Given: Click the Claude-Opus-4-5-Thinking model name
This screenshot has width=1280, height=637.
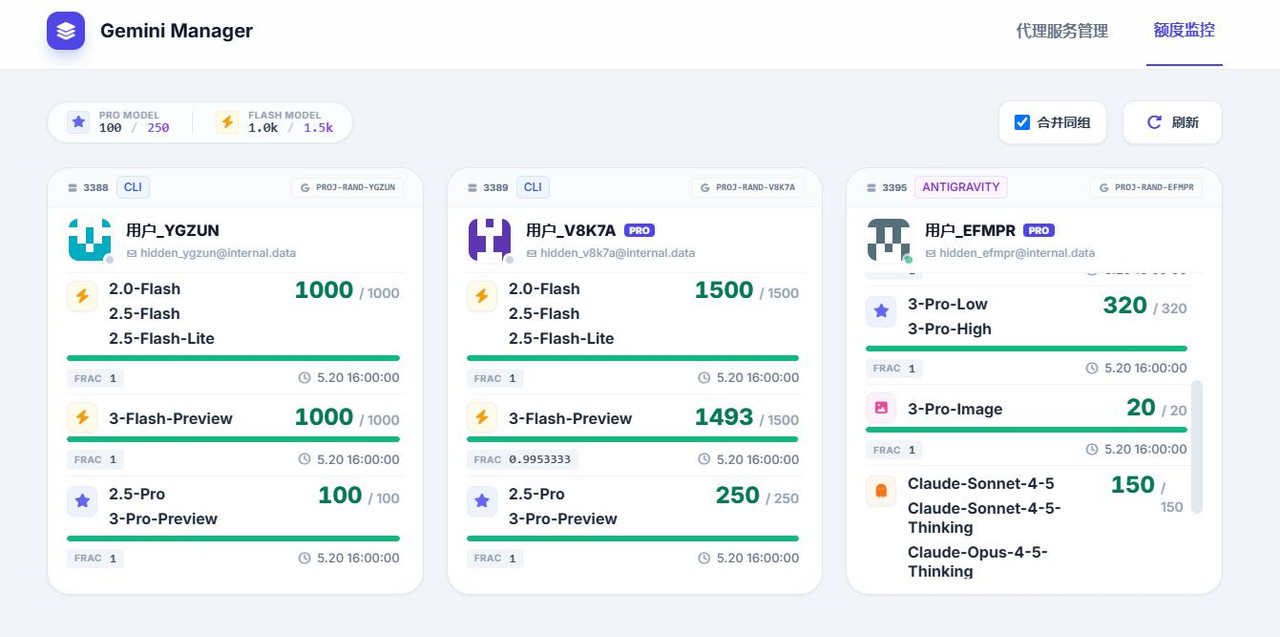Looking at the screenshot, I should (x=977, y=562).
